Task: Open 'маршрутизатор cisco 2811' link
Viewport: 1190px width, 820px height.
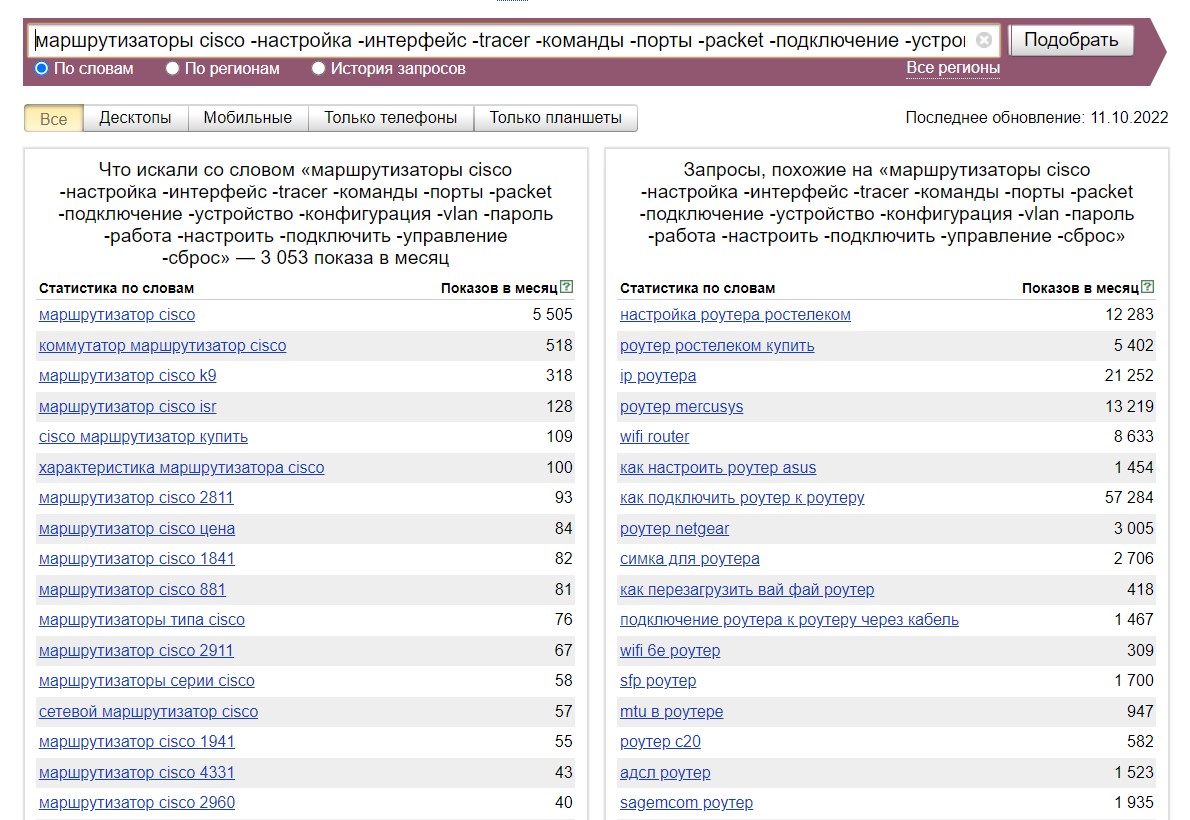Action: coord(136,497)
